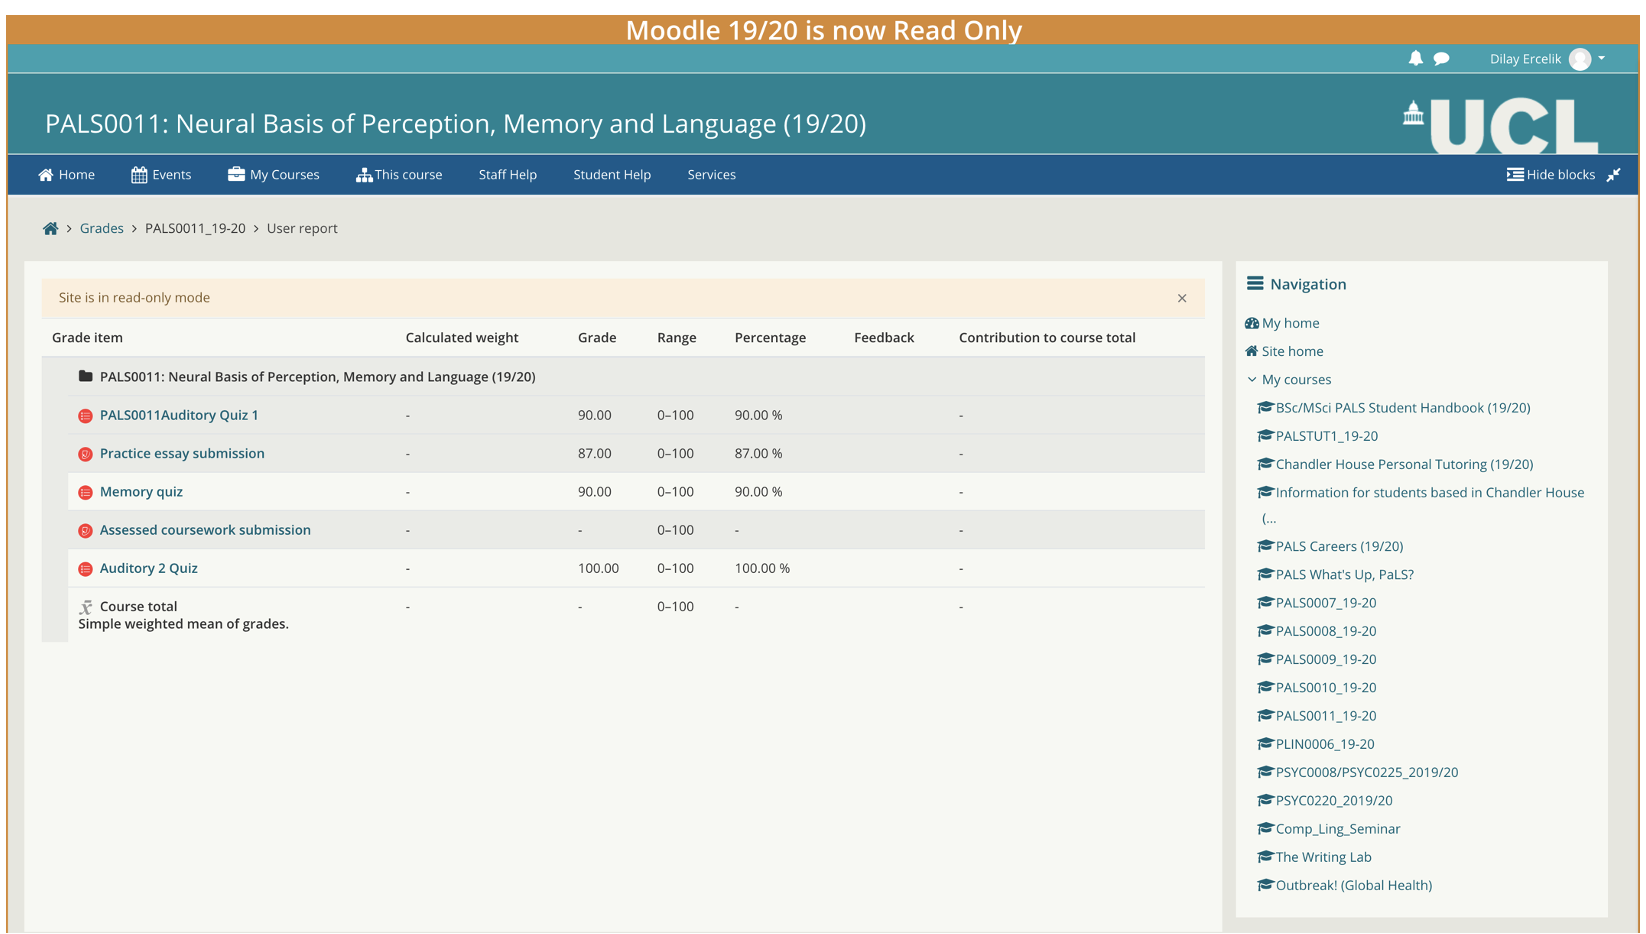Open PLIN0006_19-20 course
The image size is (1646, 934).
click(x=1325, y=744)
